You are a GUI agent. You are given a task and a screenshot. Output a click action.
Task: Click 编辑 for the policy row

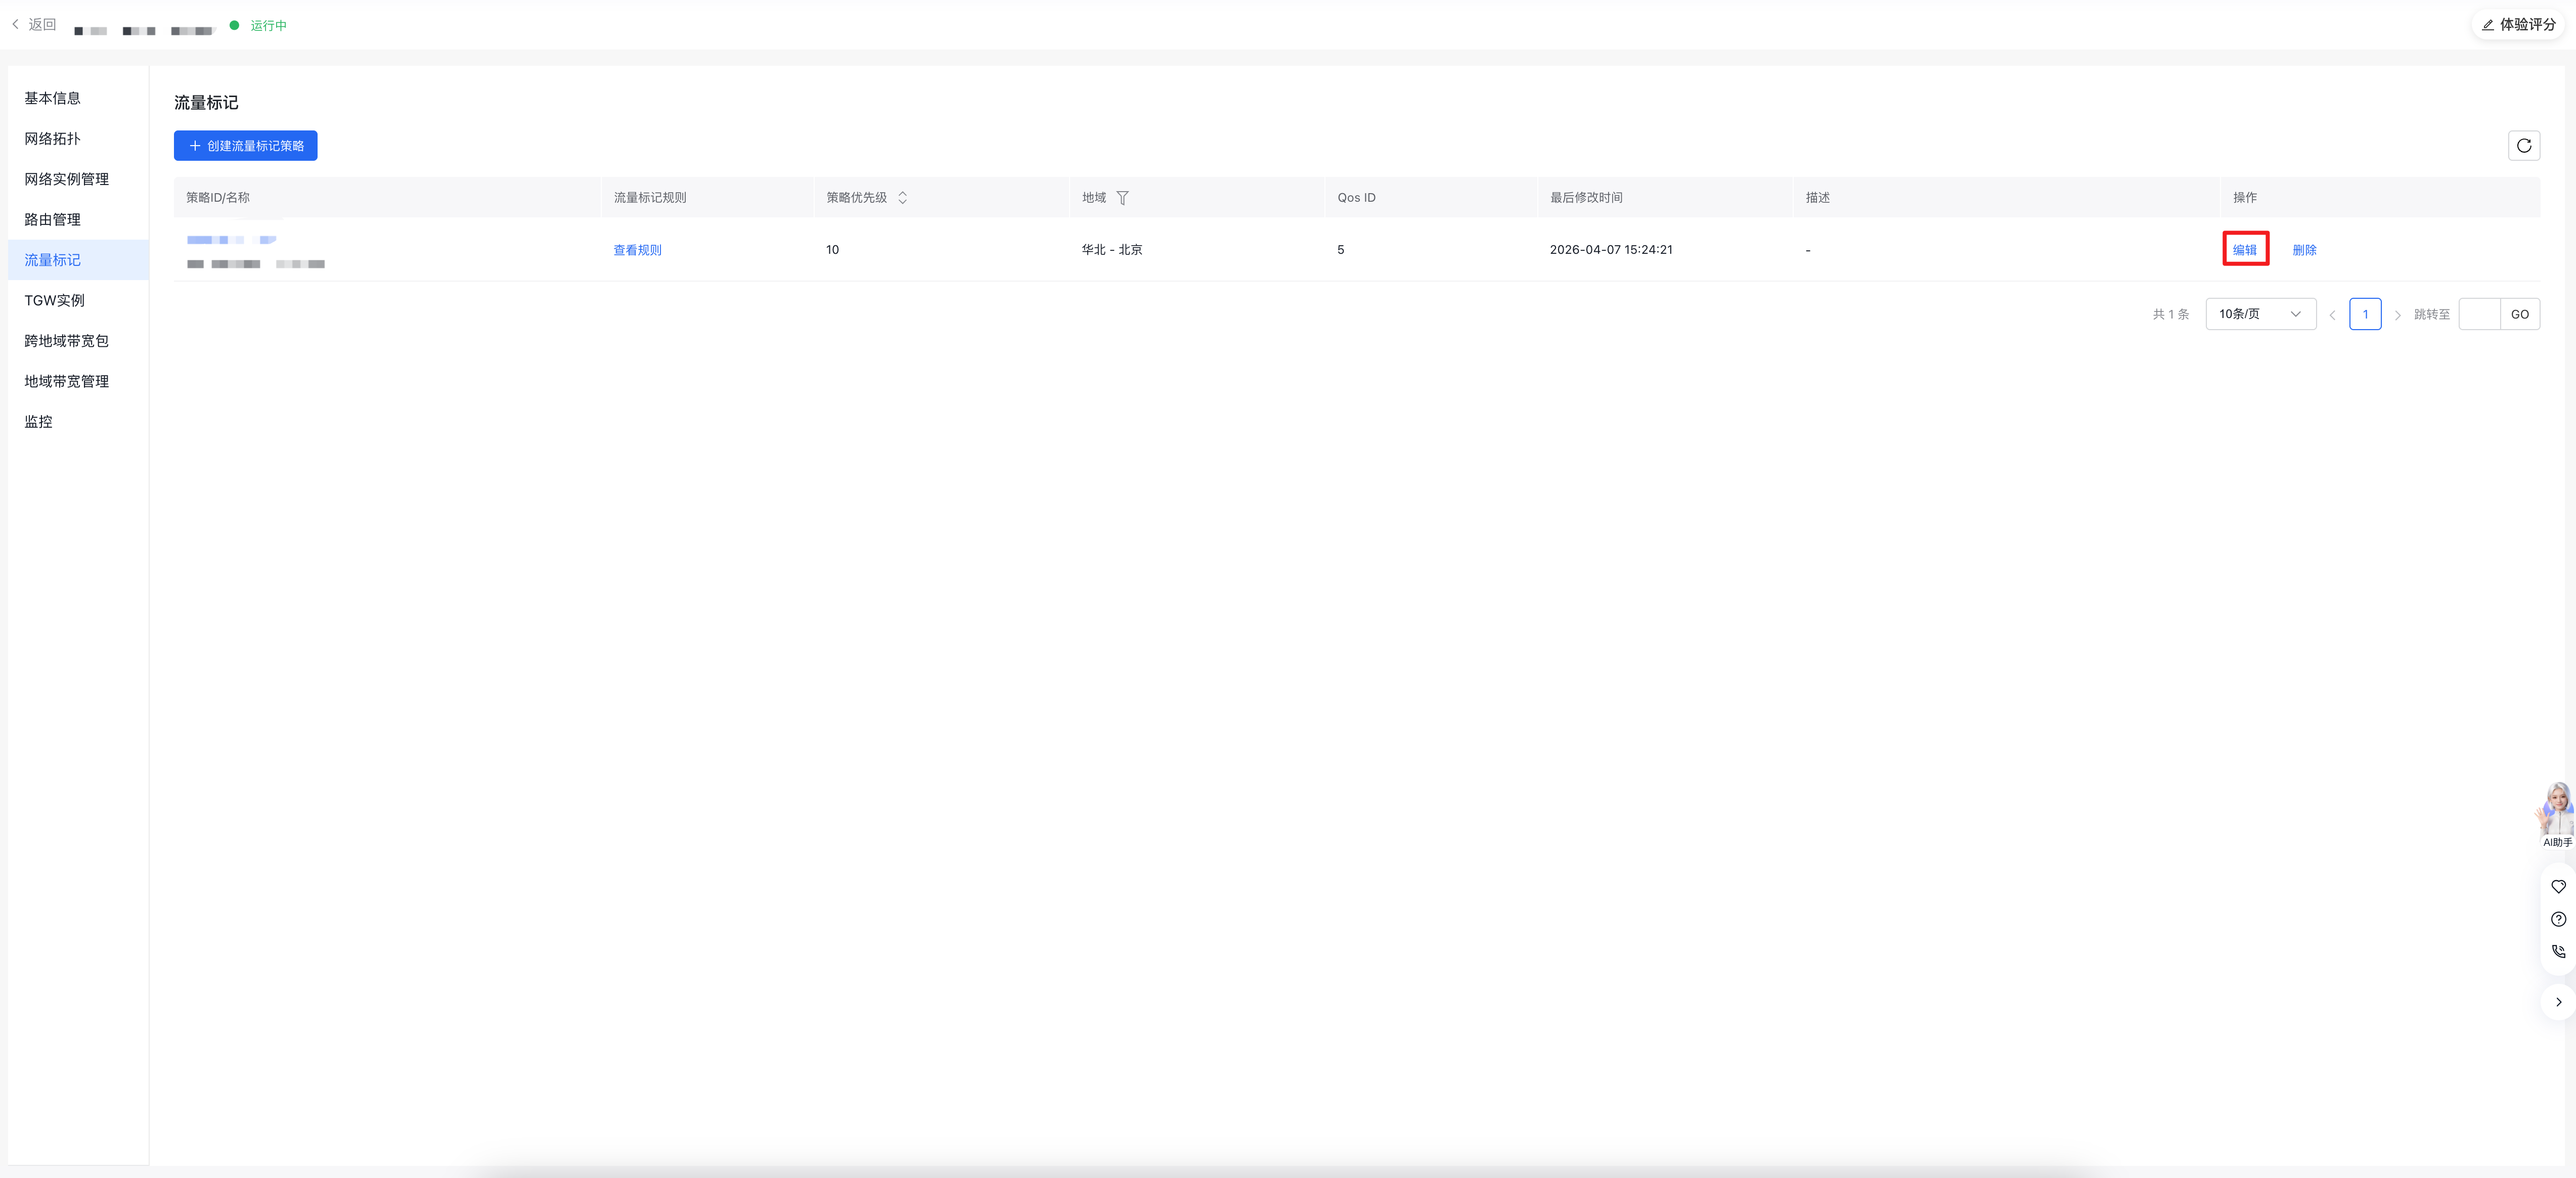point(2244,250)
